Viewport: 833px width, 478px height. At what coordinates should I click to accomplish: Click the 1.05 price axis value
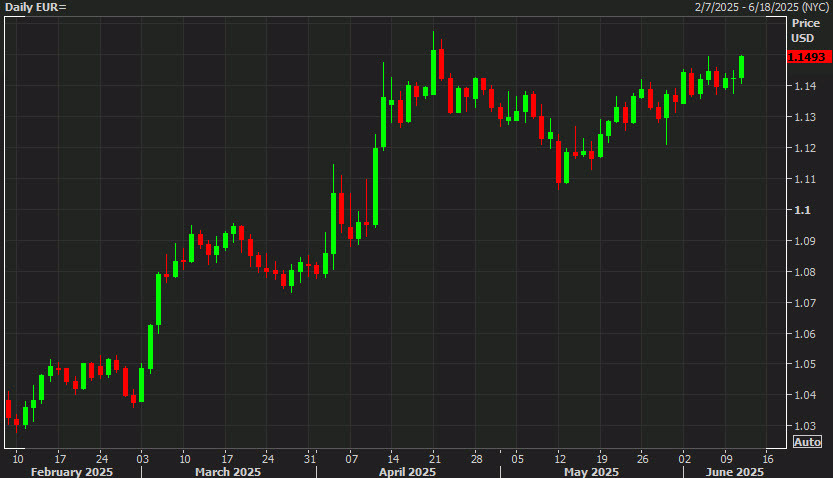(805, 364)
